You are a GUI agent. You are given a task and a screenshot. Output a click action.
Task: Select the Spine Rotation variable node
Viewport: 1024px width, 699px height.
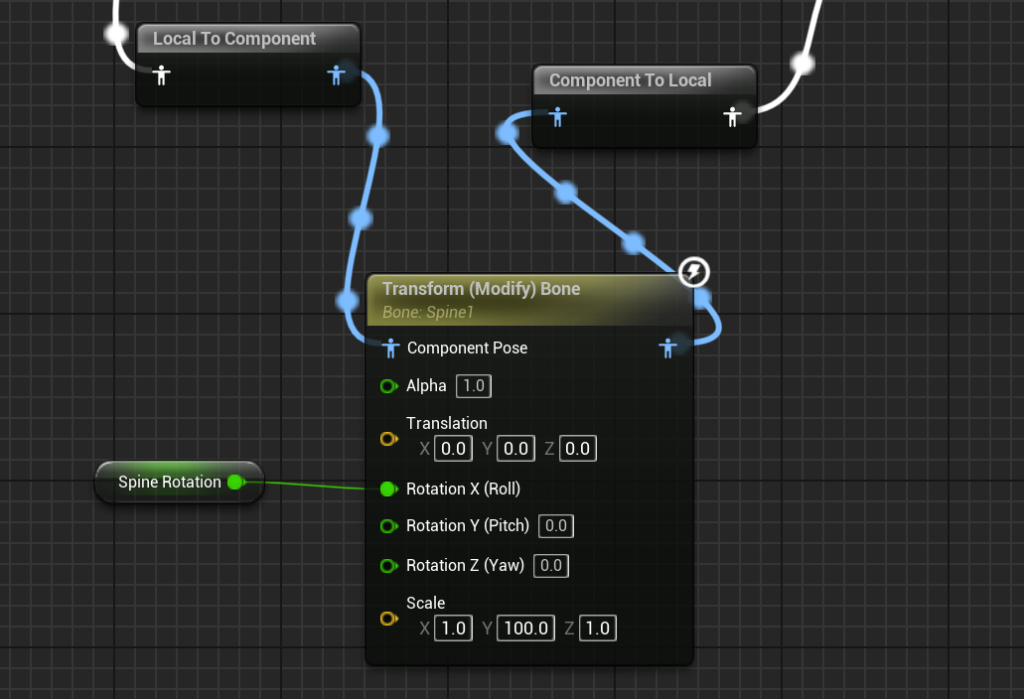(169, 483)
